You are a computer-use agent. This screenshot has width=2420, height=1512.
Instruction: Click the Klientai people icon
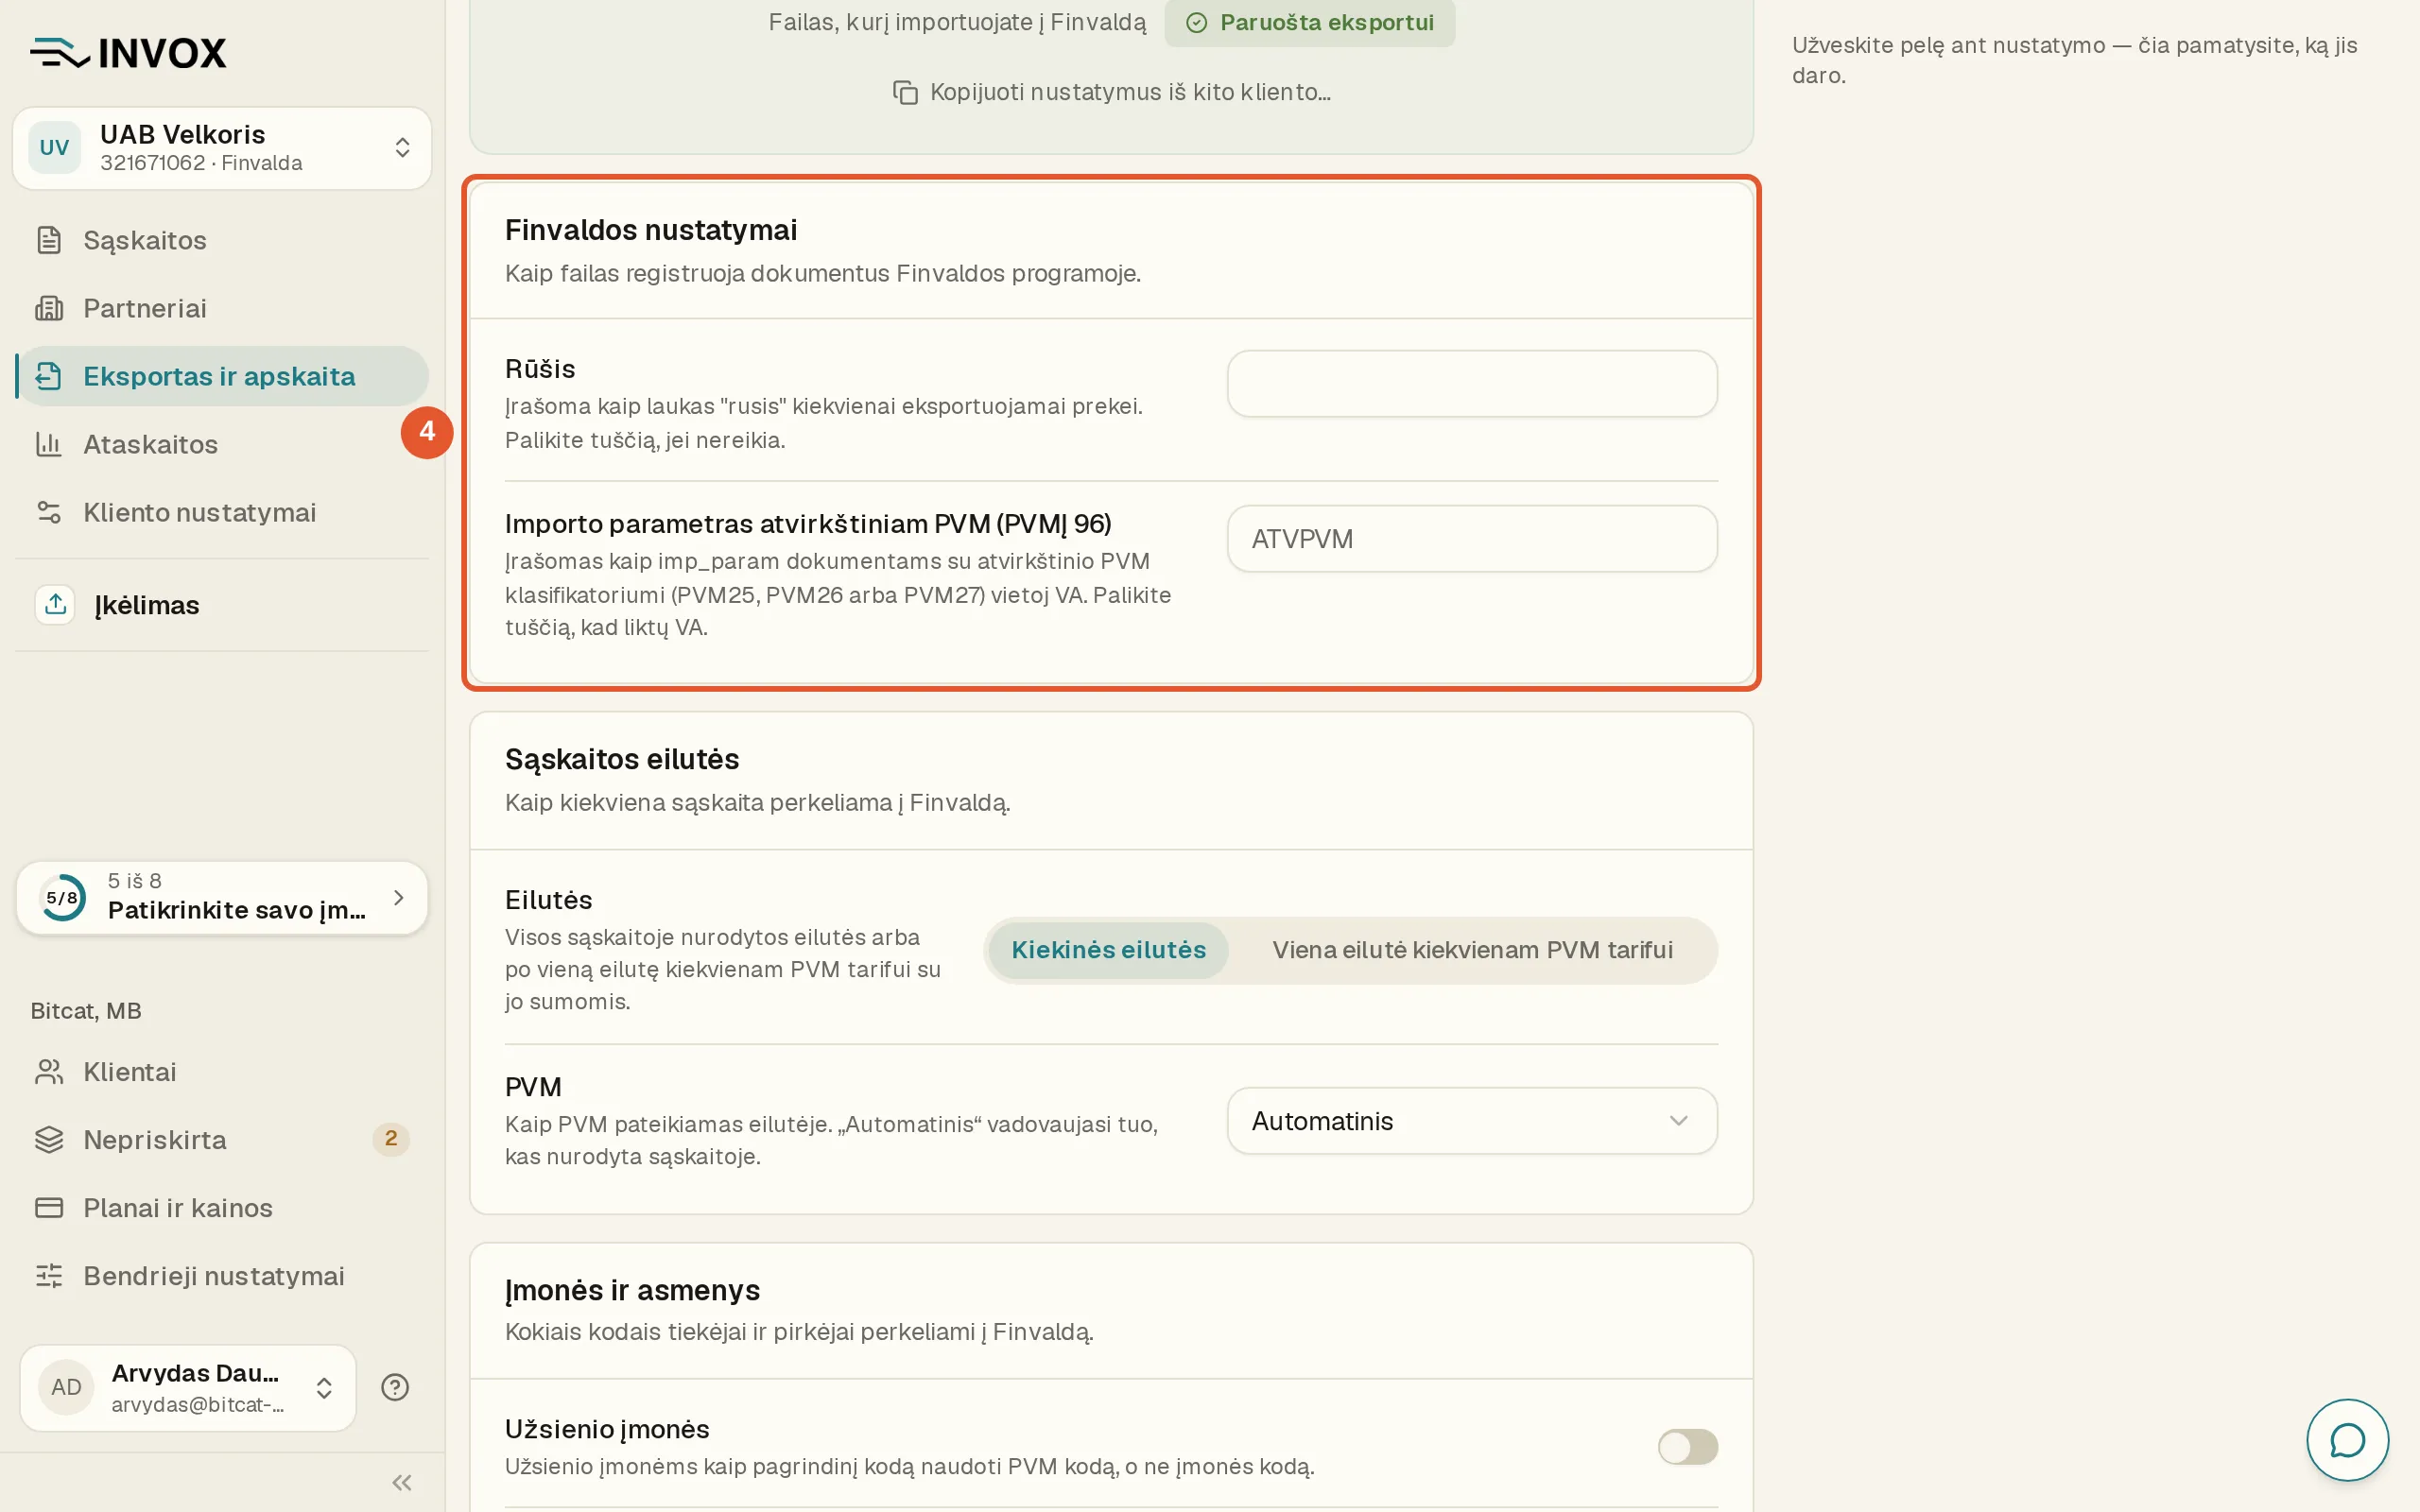point(49,1072)
